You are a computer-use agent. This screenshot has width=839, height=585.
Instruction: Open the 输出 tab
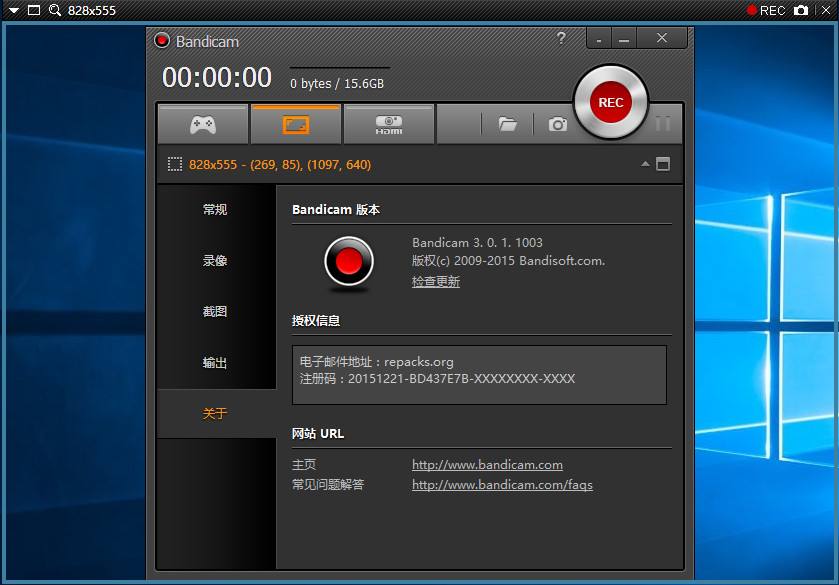point(213,362)
